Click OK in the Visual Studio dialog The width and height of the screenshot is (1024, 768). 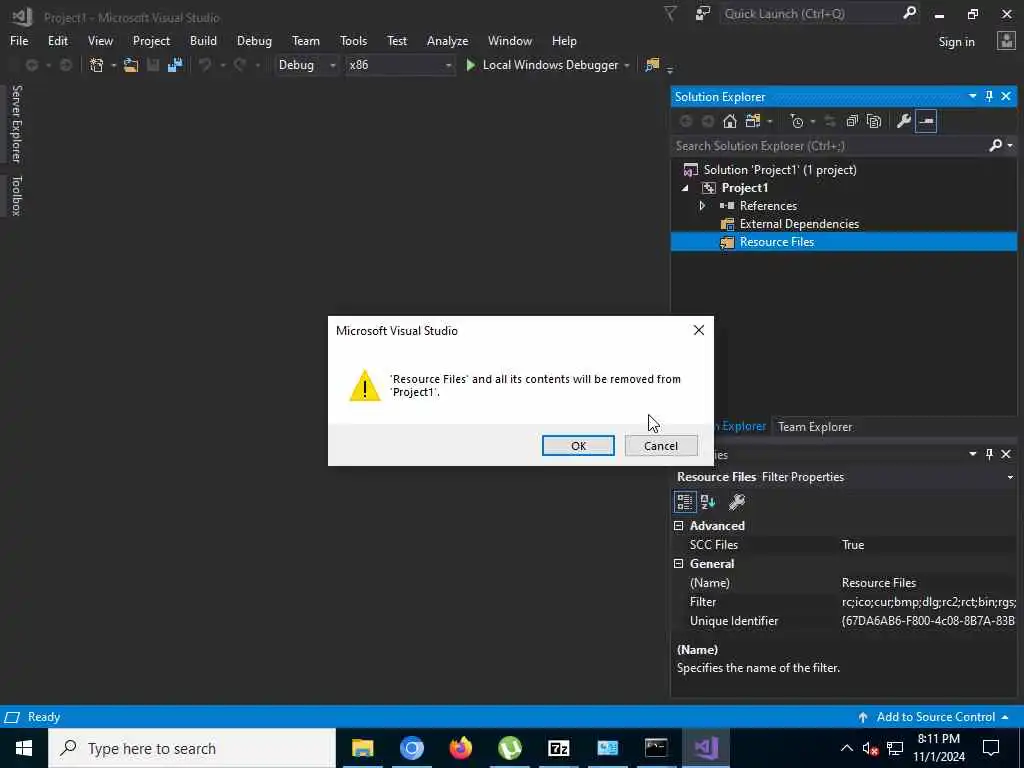578,445
